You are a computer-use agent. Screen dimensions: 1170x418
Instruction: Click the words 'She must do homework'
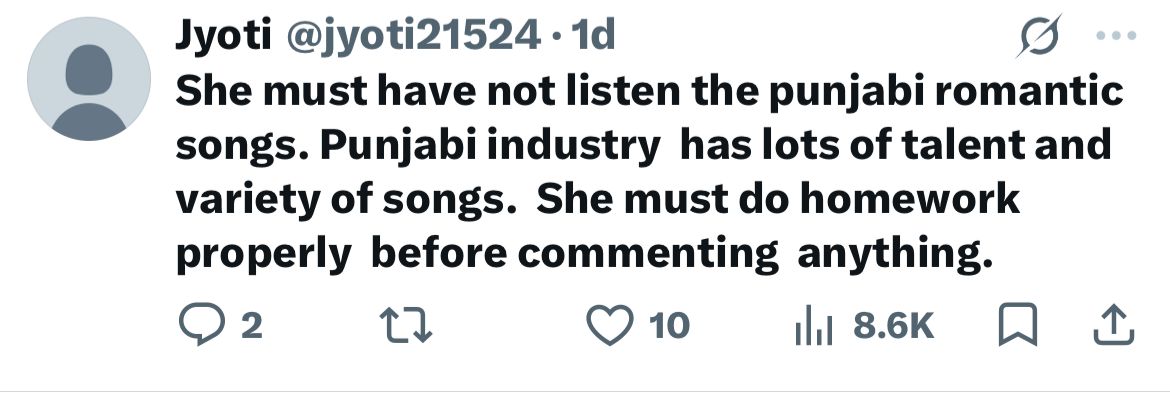pos(779,199)
